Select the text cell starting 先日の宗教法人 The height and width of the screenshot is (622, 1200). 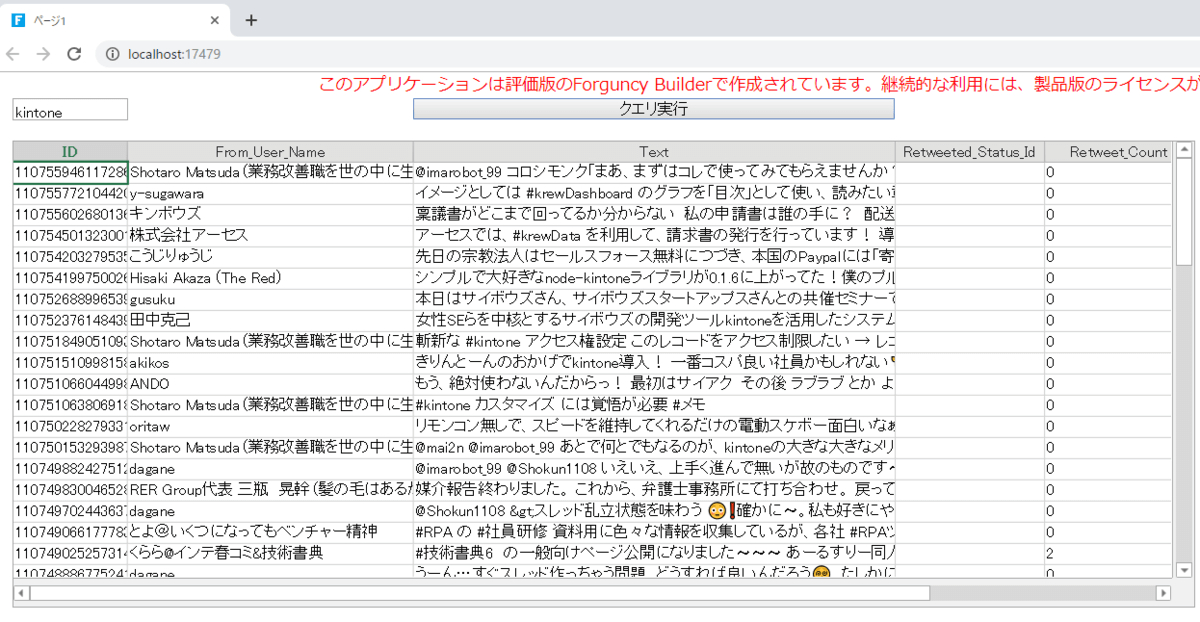[x=655, y=257]
